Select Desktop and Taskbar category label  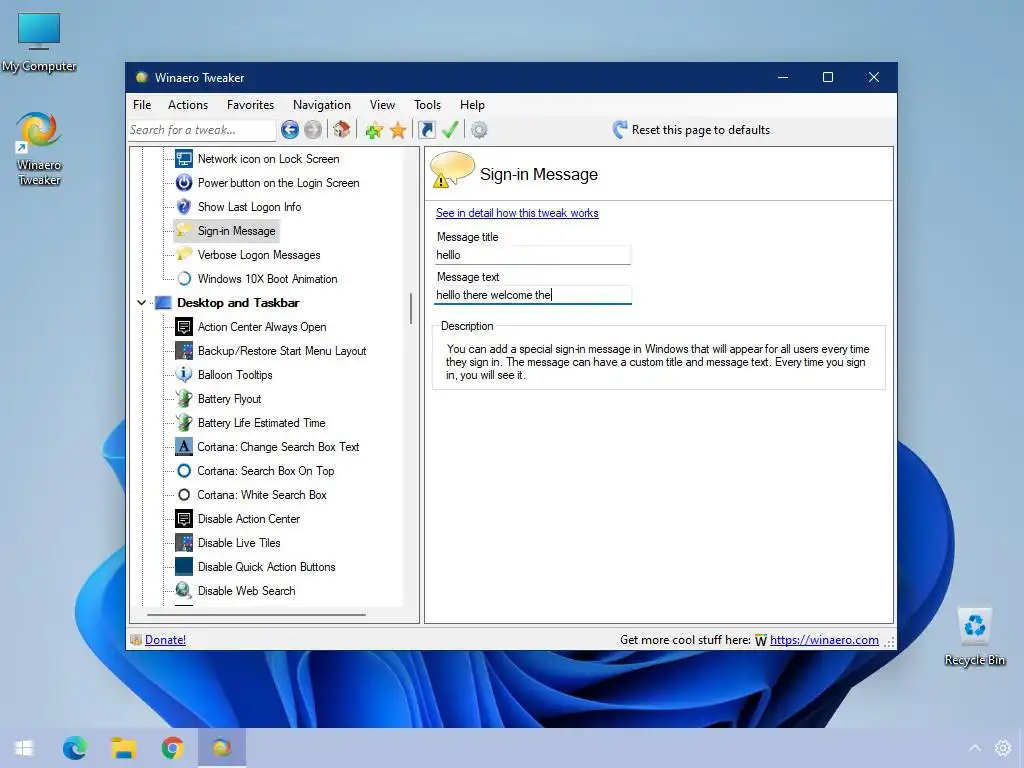click(238, 303)
